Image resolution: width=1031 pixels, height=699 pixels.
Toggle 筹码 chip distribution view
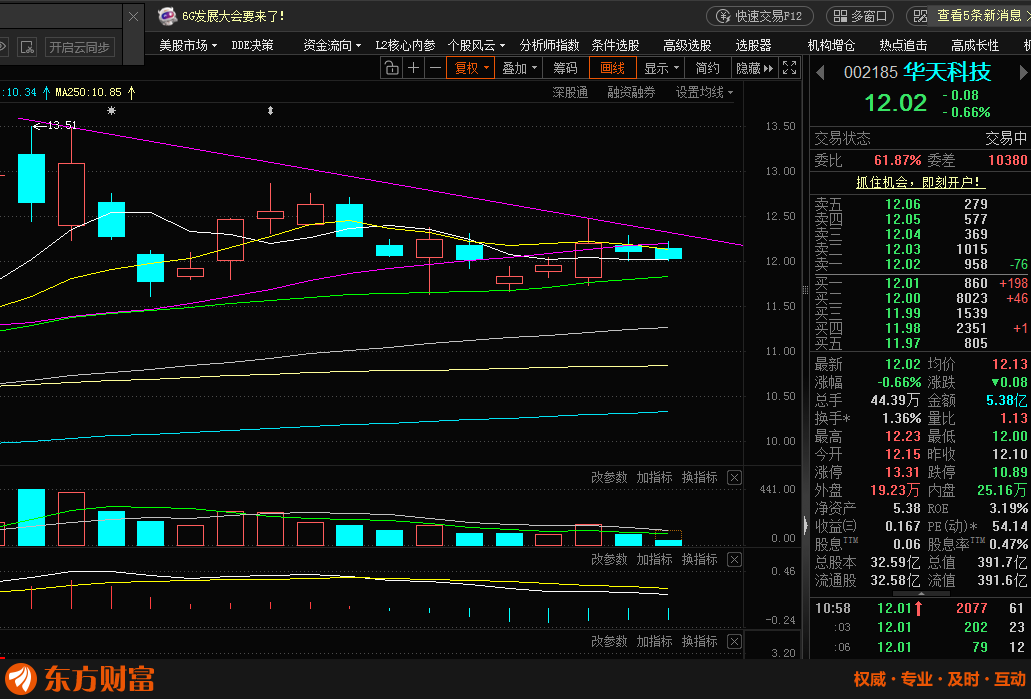tap(565, 68)
